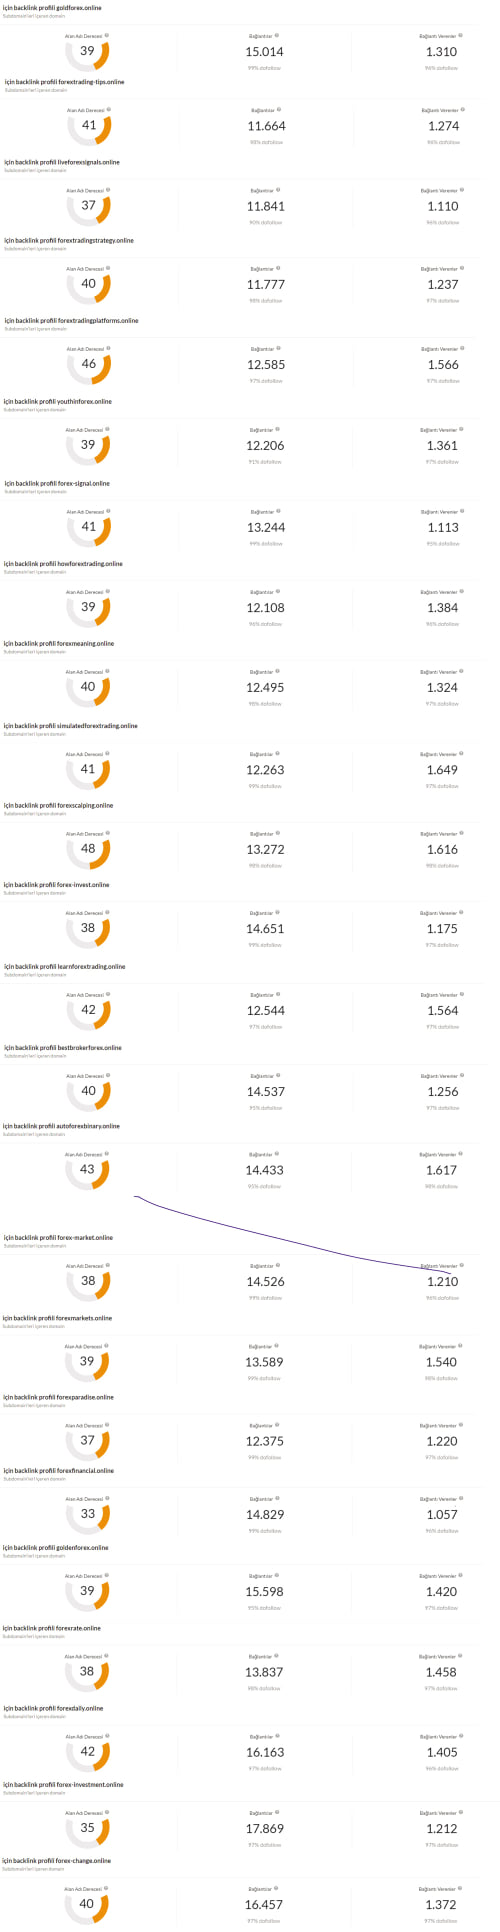Click Bağlantı Verenler info icon above 1.372
Screen dimensions: 500x1932
(x=461, y=1889)
